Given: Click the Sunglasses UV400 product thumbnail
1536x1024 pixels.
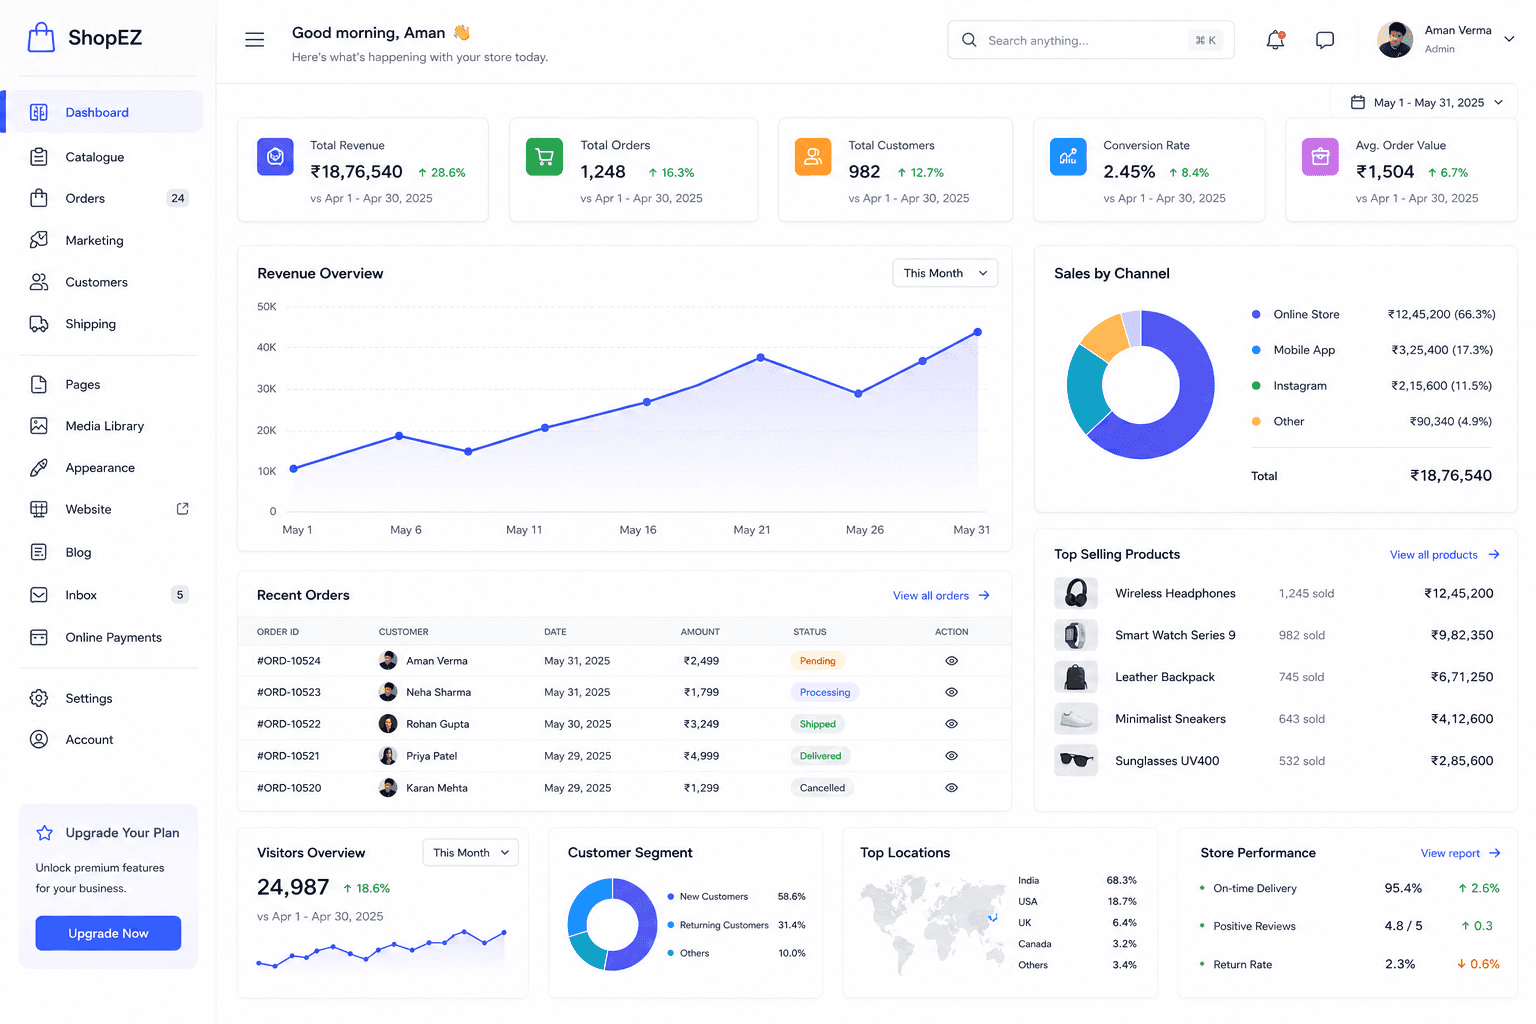Looking at the screenshot, I should [x=1076, y=761].
